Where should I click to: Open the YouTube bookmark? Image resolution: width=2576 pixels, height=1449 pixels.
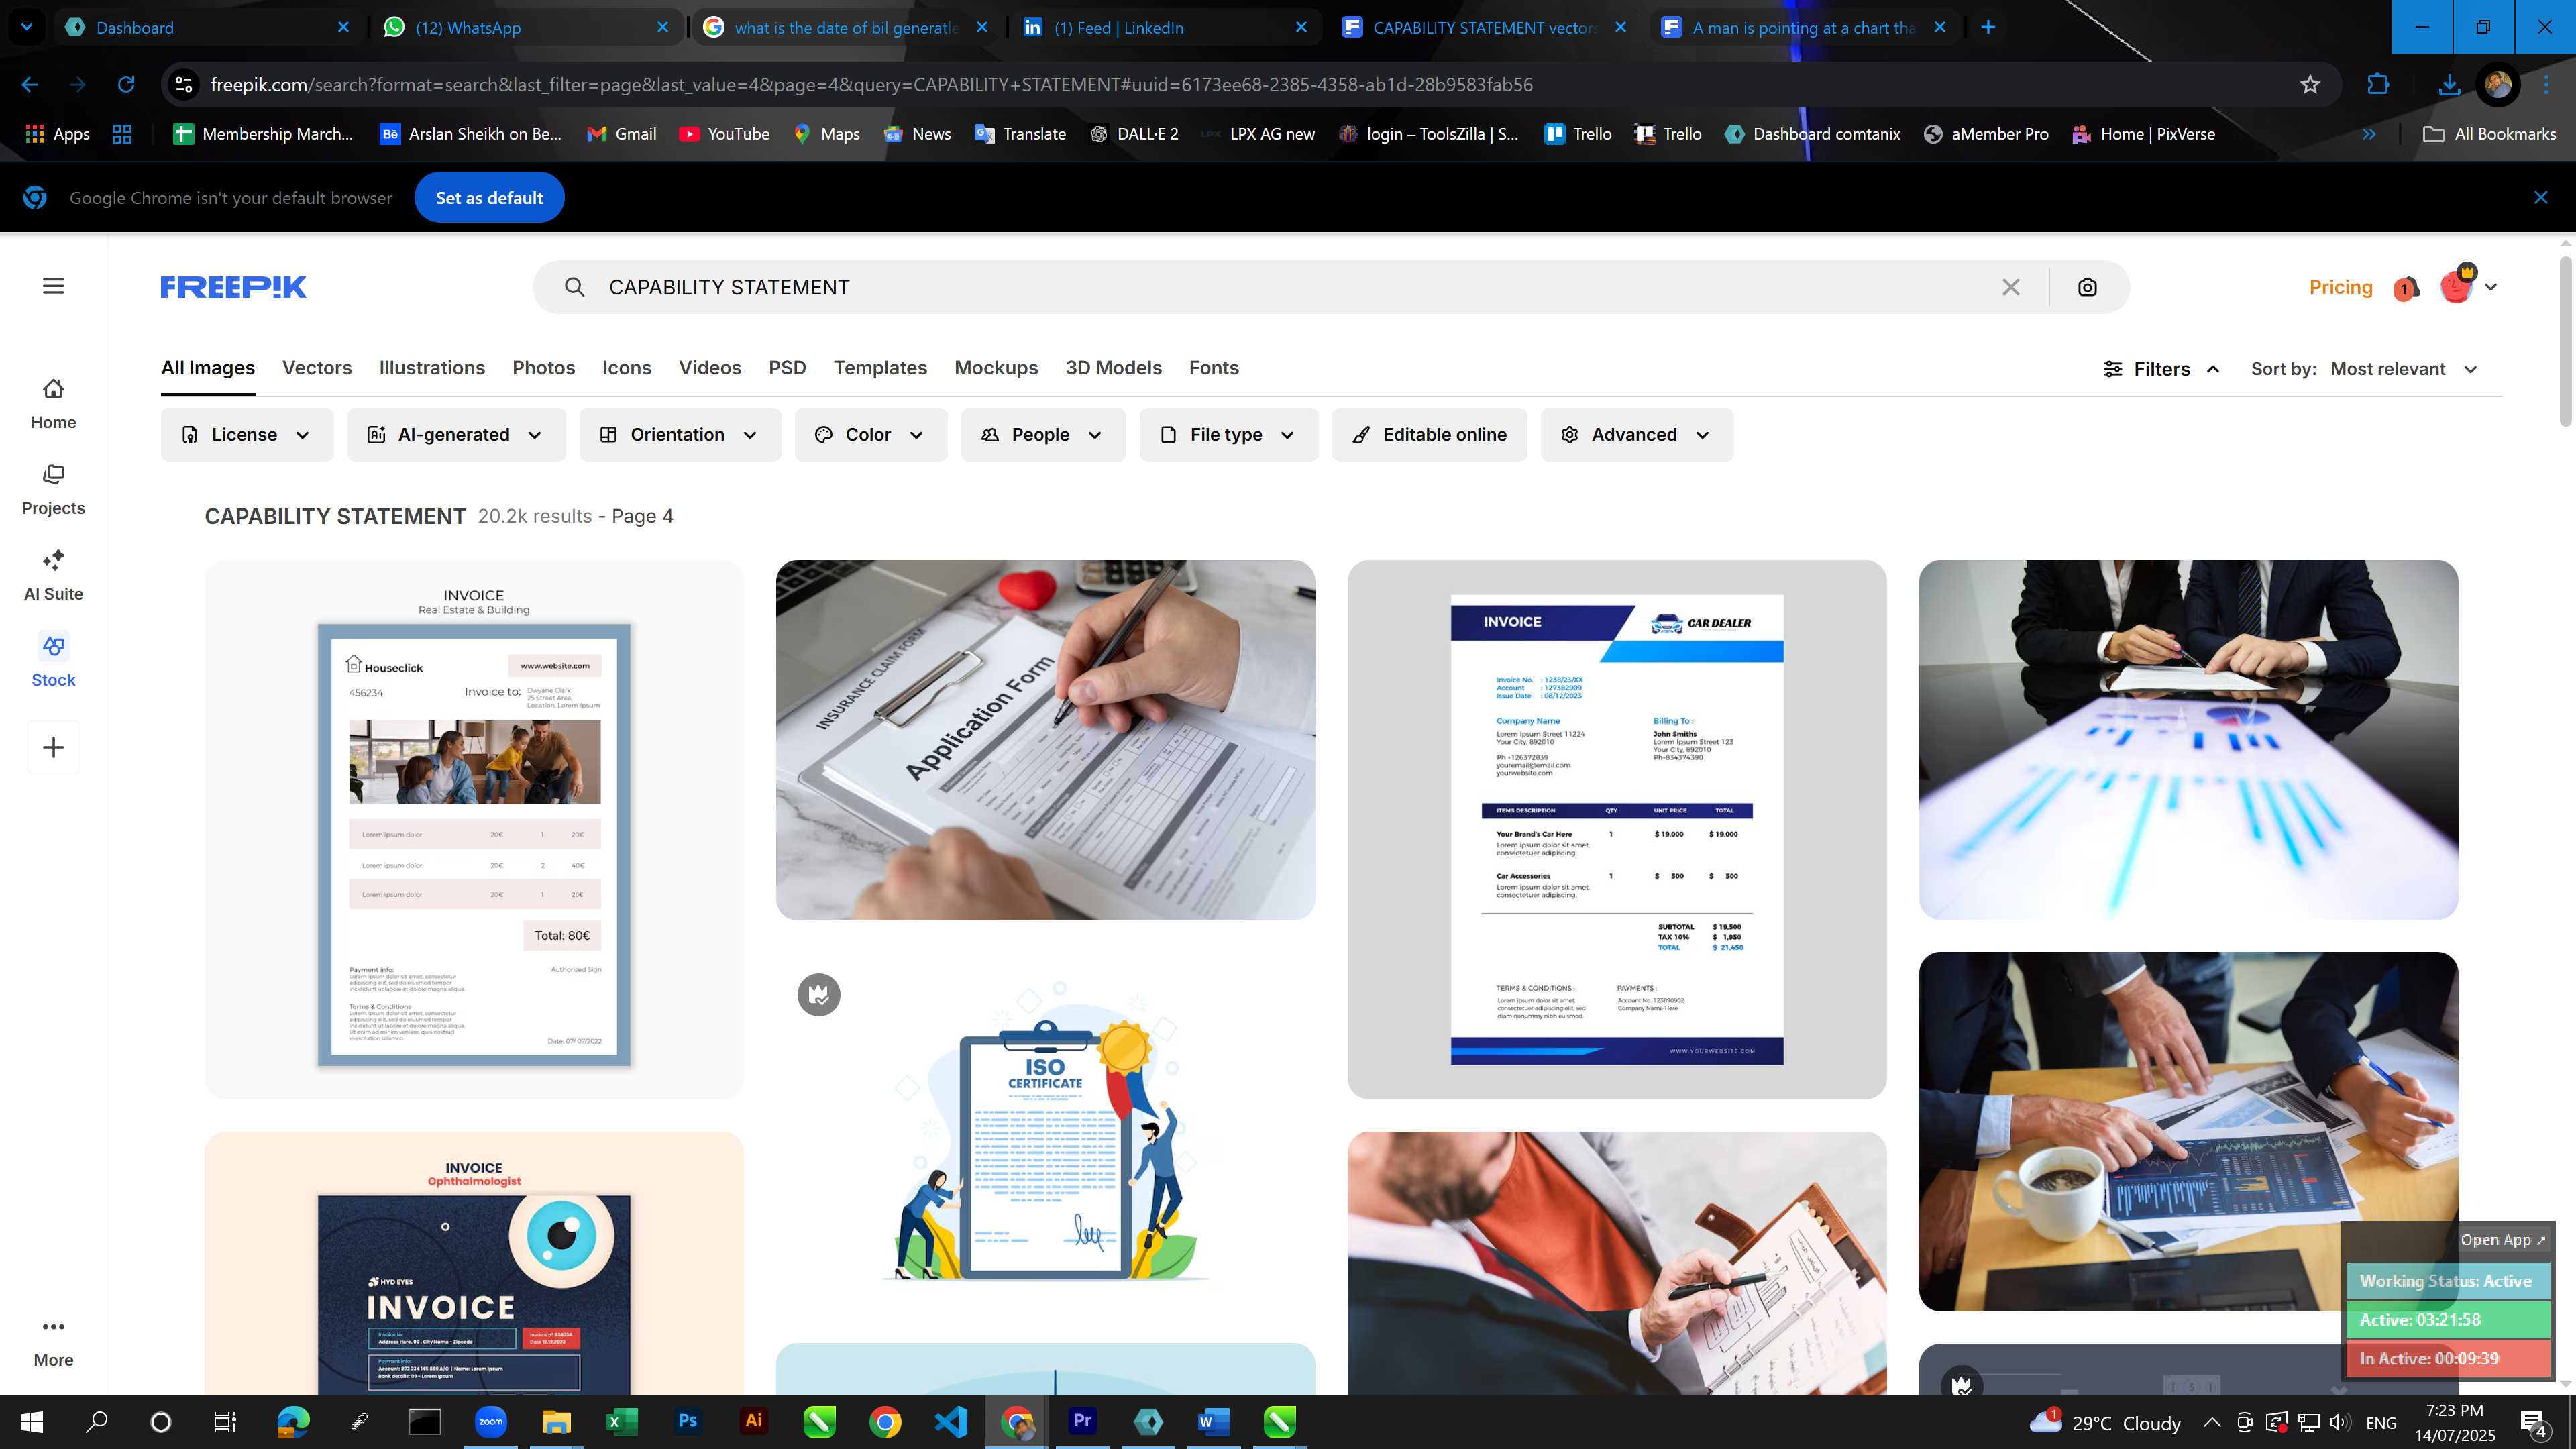click(724, 134)
